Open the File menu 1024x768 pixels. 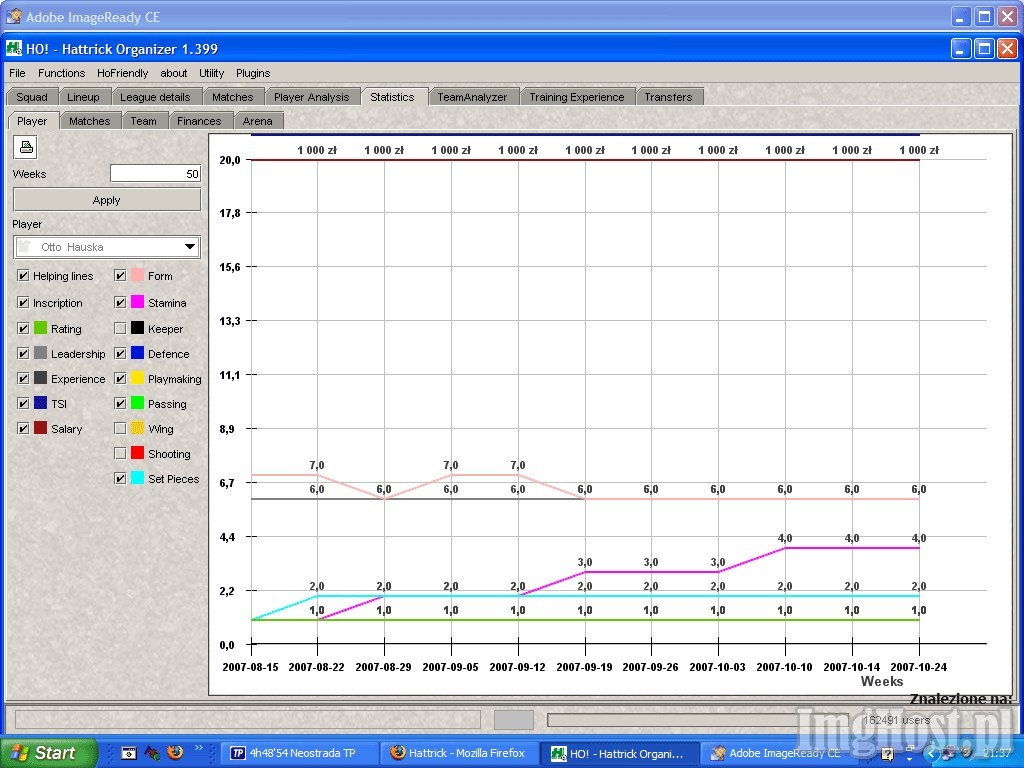click(x=17, y=73)
